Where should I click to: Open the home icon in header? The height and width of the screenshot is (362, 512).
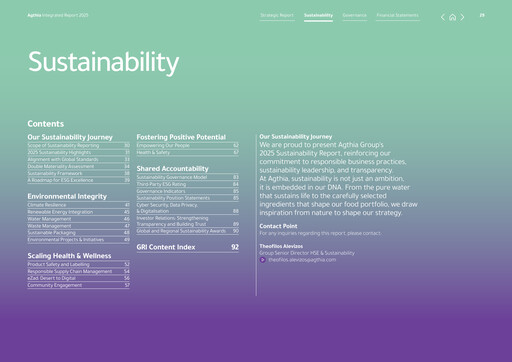click(x=452, y=17)
